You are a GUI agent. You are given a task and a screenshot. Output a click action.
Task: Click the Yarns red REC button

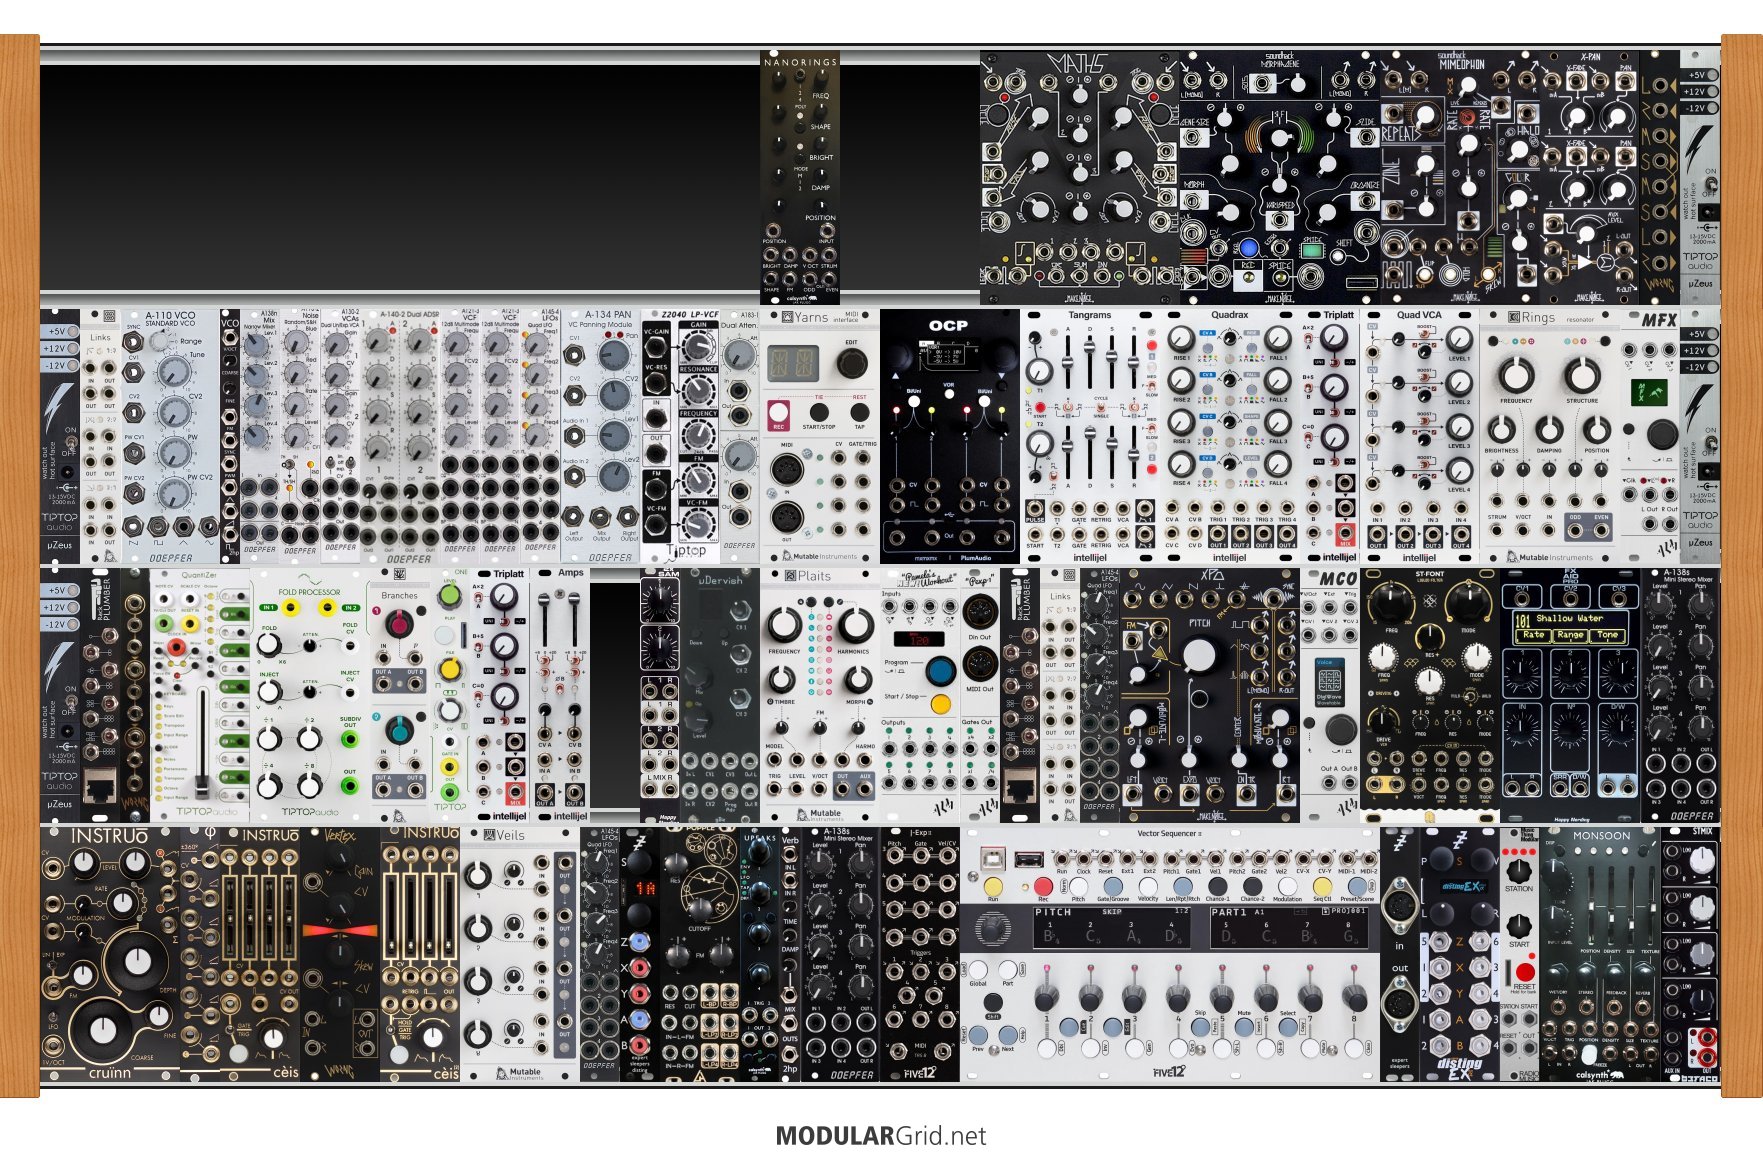pyautogui.click(x=779, y=413)
